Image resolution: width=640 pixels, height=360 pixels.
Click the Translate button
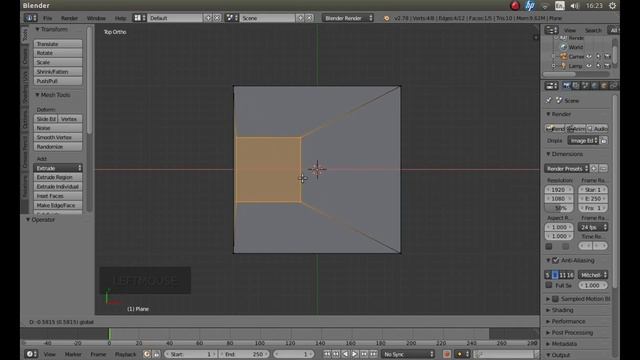tap(58, 44)
